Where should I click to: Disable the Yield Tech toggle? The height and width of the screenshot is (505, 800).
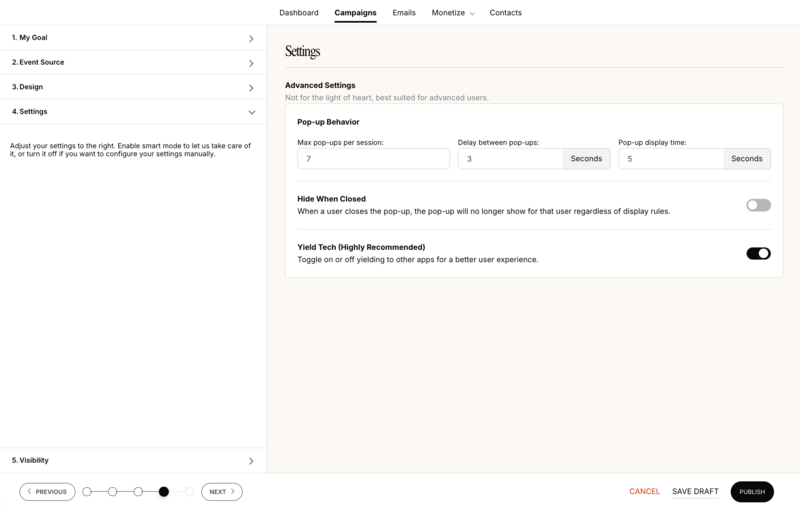pyautogui.click(x=758, y=254)
